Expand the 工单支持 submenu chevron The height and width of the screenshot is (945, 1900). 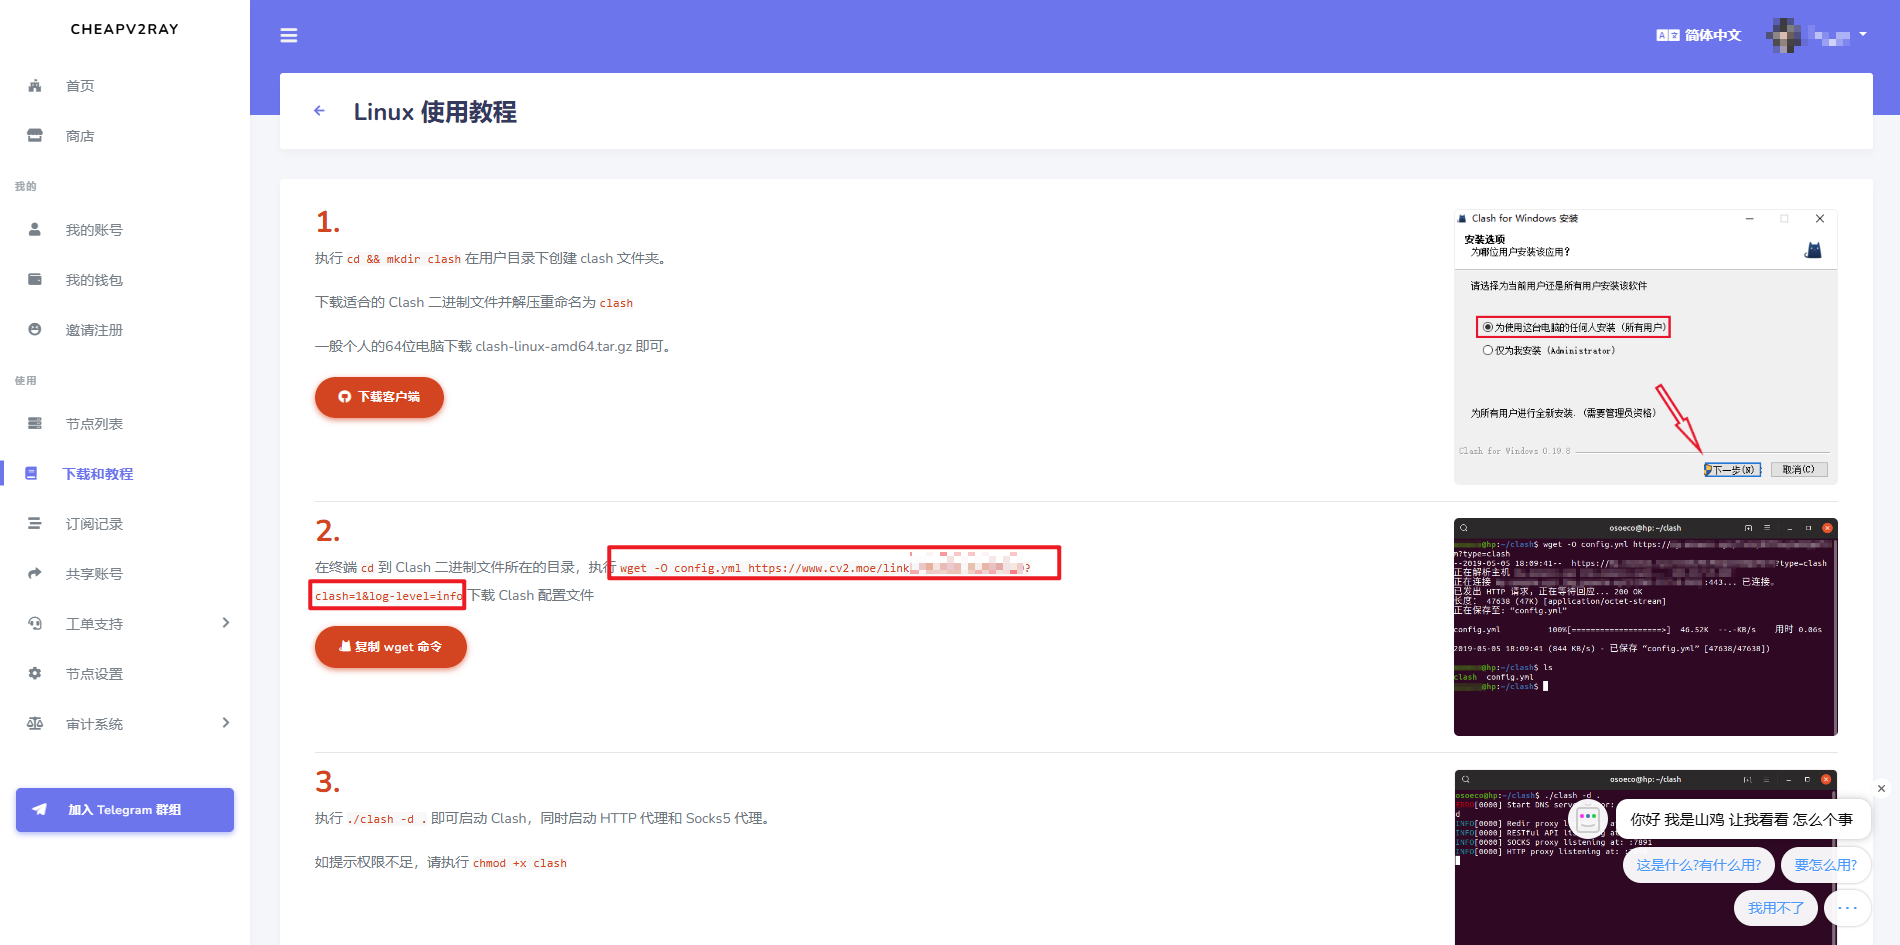pos(226,623)
